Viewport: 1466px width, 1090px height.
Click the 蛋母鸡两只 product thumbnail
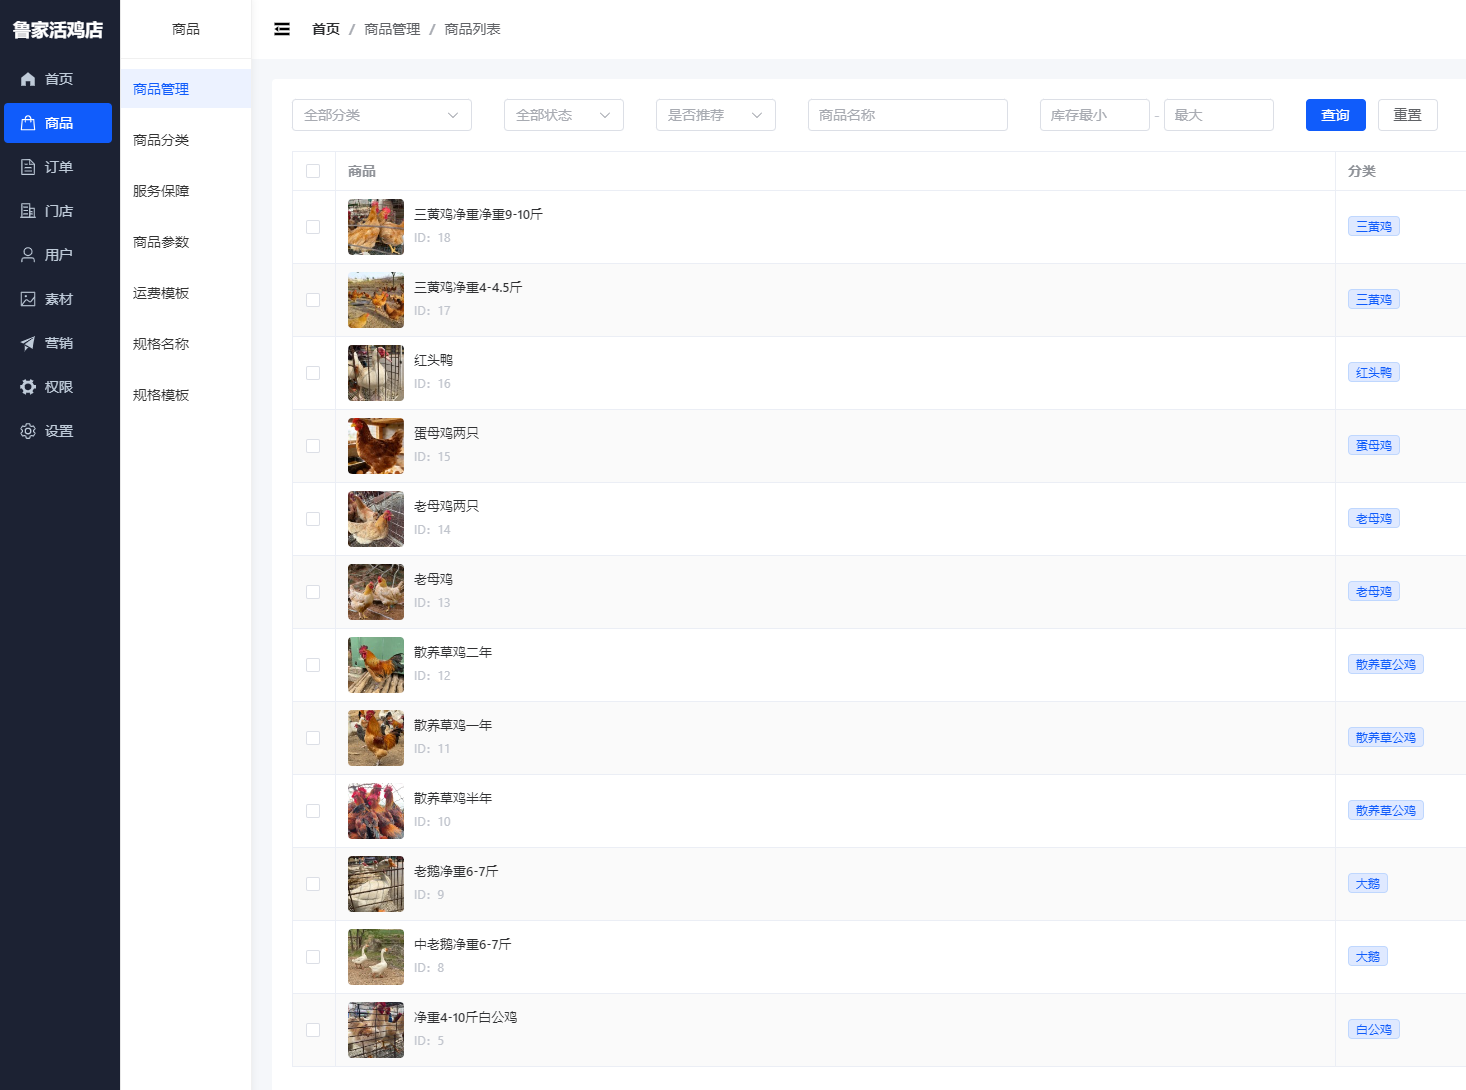click(x=376, y=446)
